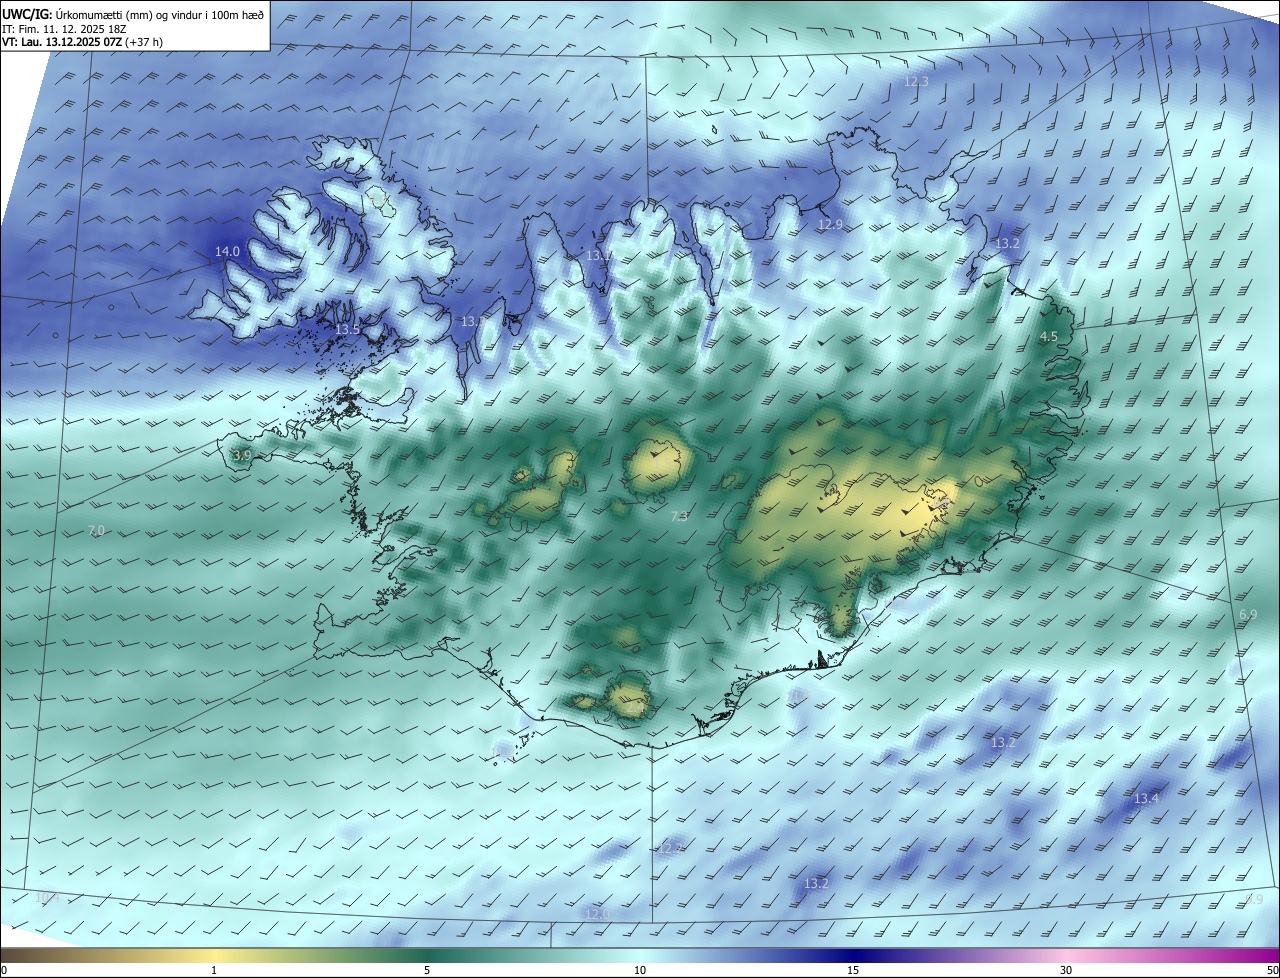
Task: Select the "IT: Fim. 11. 12. 2025 18Z" line
Action: click(63, 28)
